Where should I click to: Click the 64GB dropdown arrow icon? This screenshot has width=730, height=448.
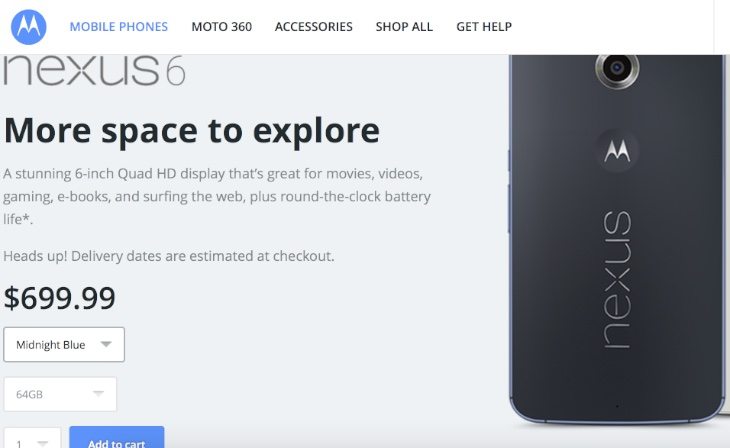[98, 394]
